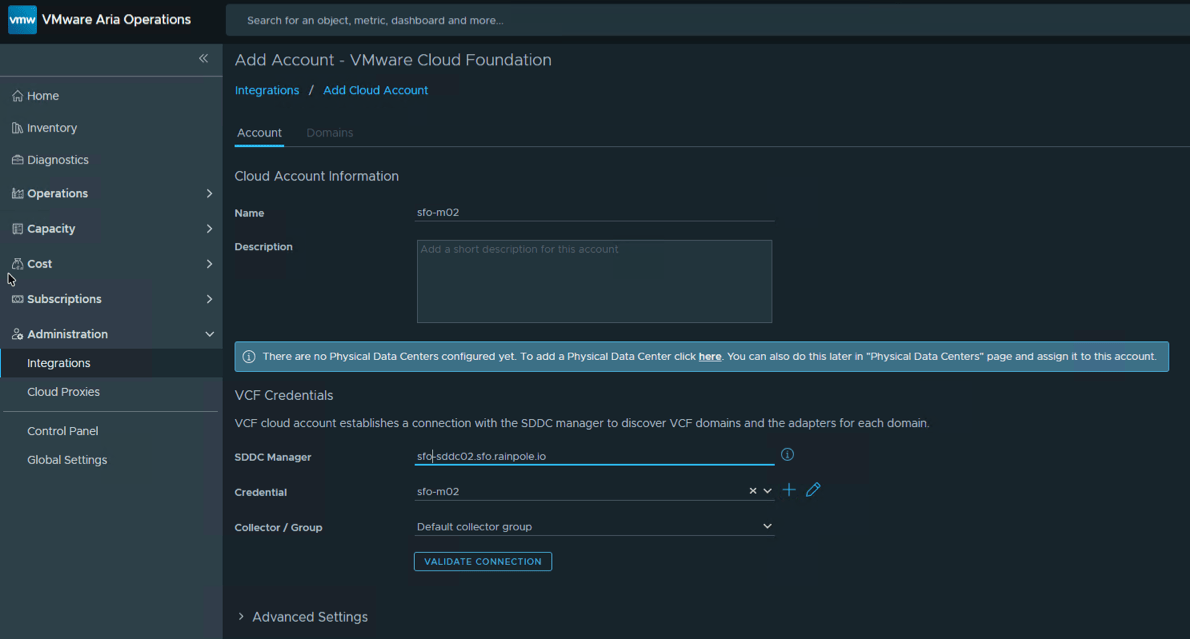Viewport: 1190px width, 639px height.
Task: Click the SDDC Manager input field
Action: click(x=594, y=456)
